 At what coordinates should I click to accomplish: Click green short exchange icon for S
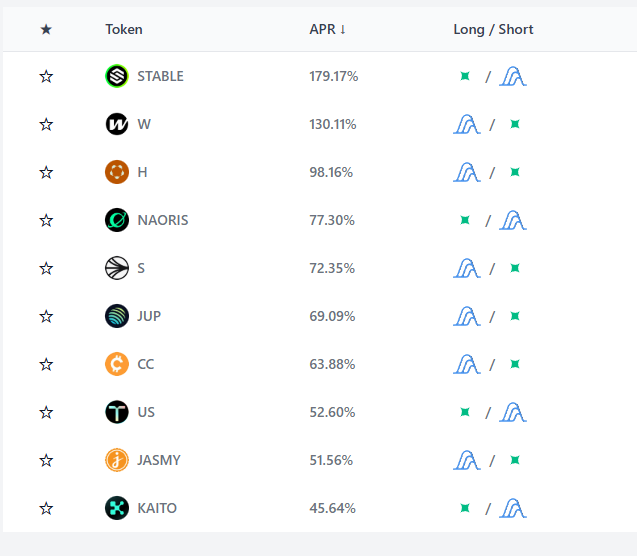[x=515, y=268]
